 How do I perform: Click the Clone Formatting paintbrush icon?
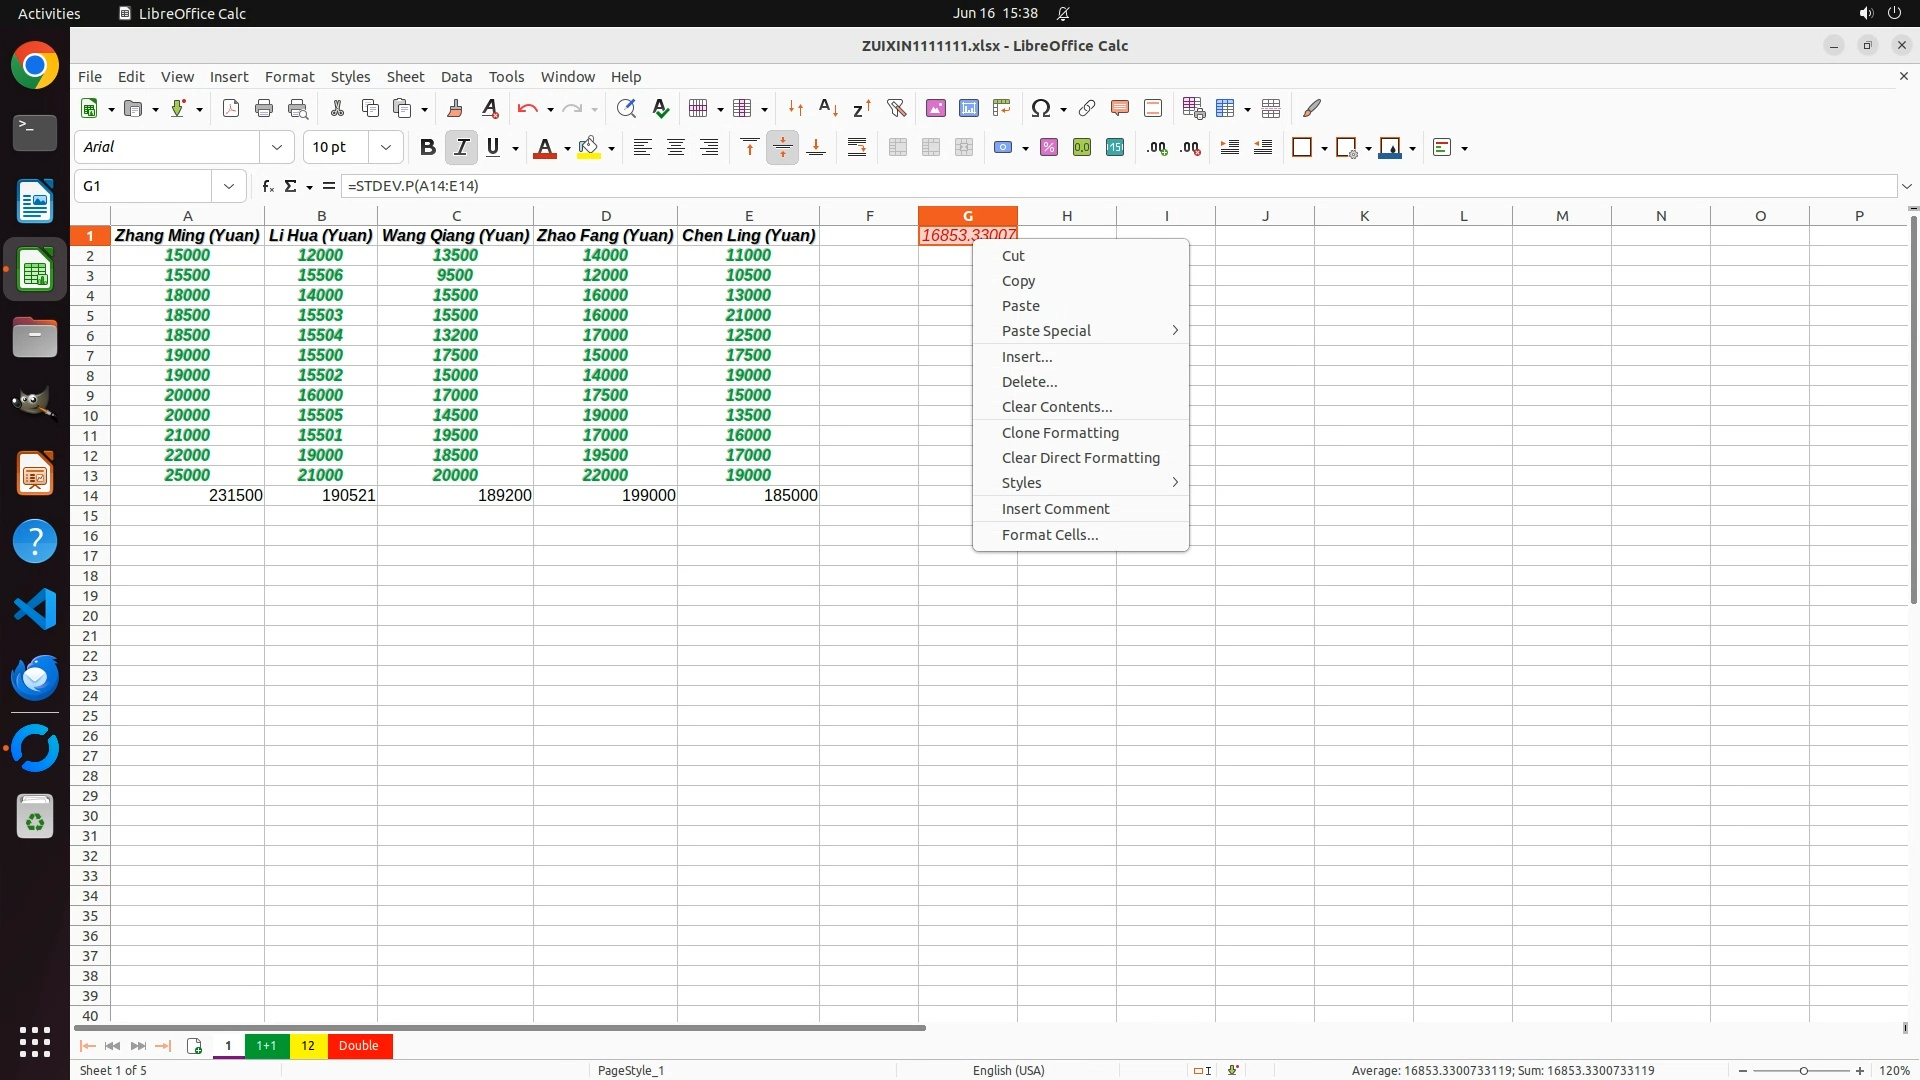pyautogui.click(x=455, y=109)
